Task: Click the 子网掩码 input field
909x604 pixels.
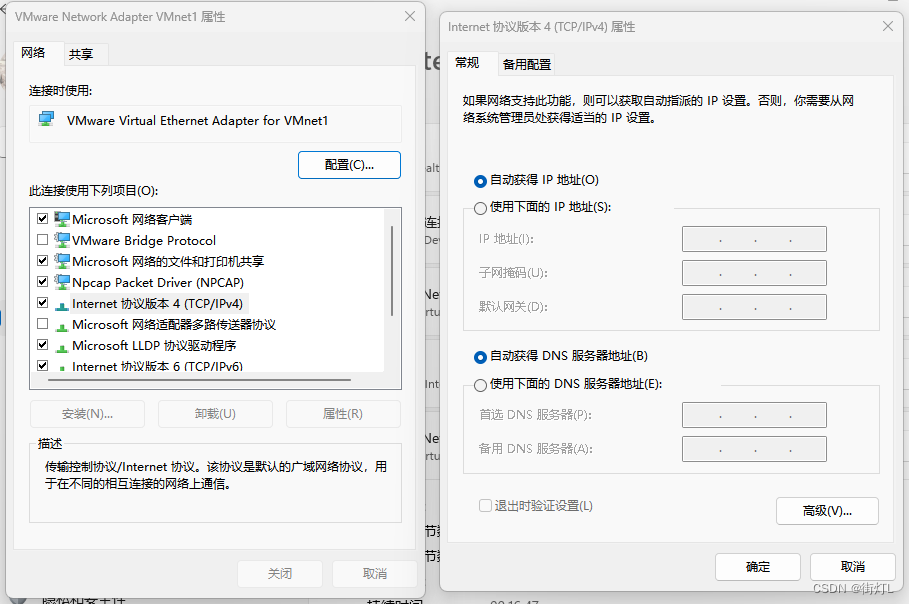Action: pyautogui.click(x=754, y=273)
